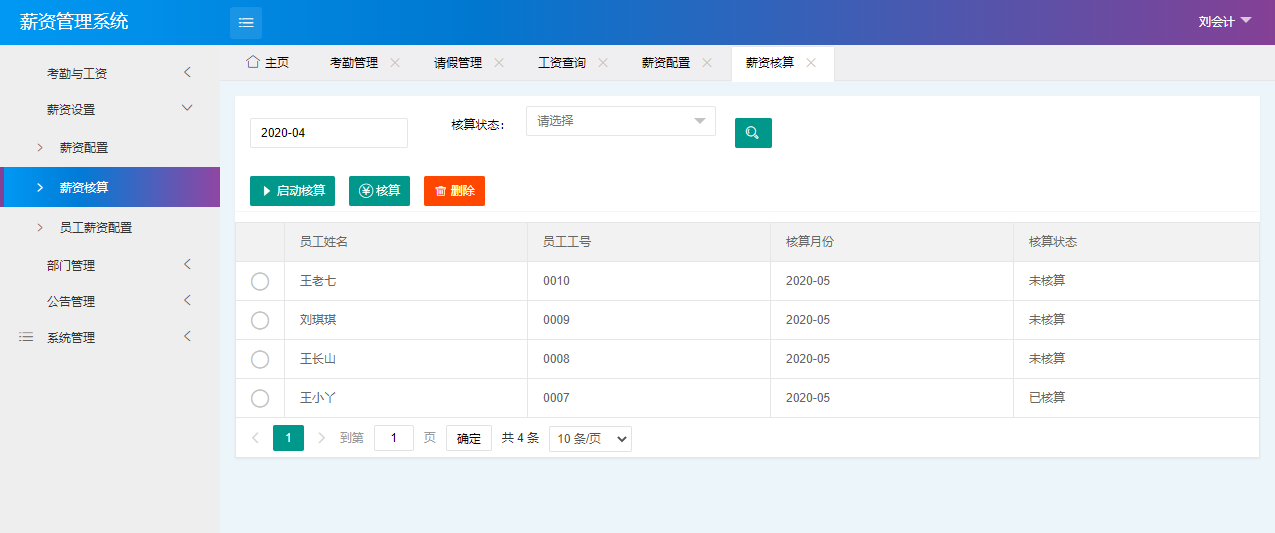Open the 刘会计 user menu
The width and height of the screenshot is (1275, 533).
tap(1224, 21)
